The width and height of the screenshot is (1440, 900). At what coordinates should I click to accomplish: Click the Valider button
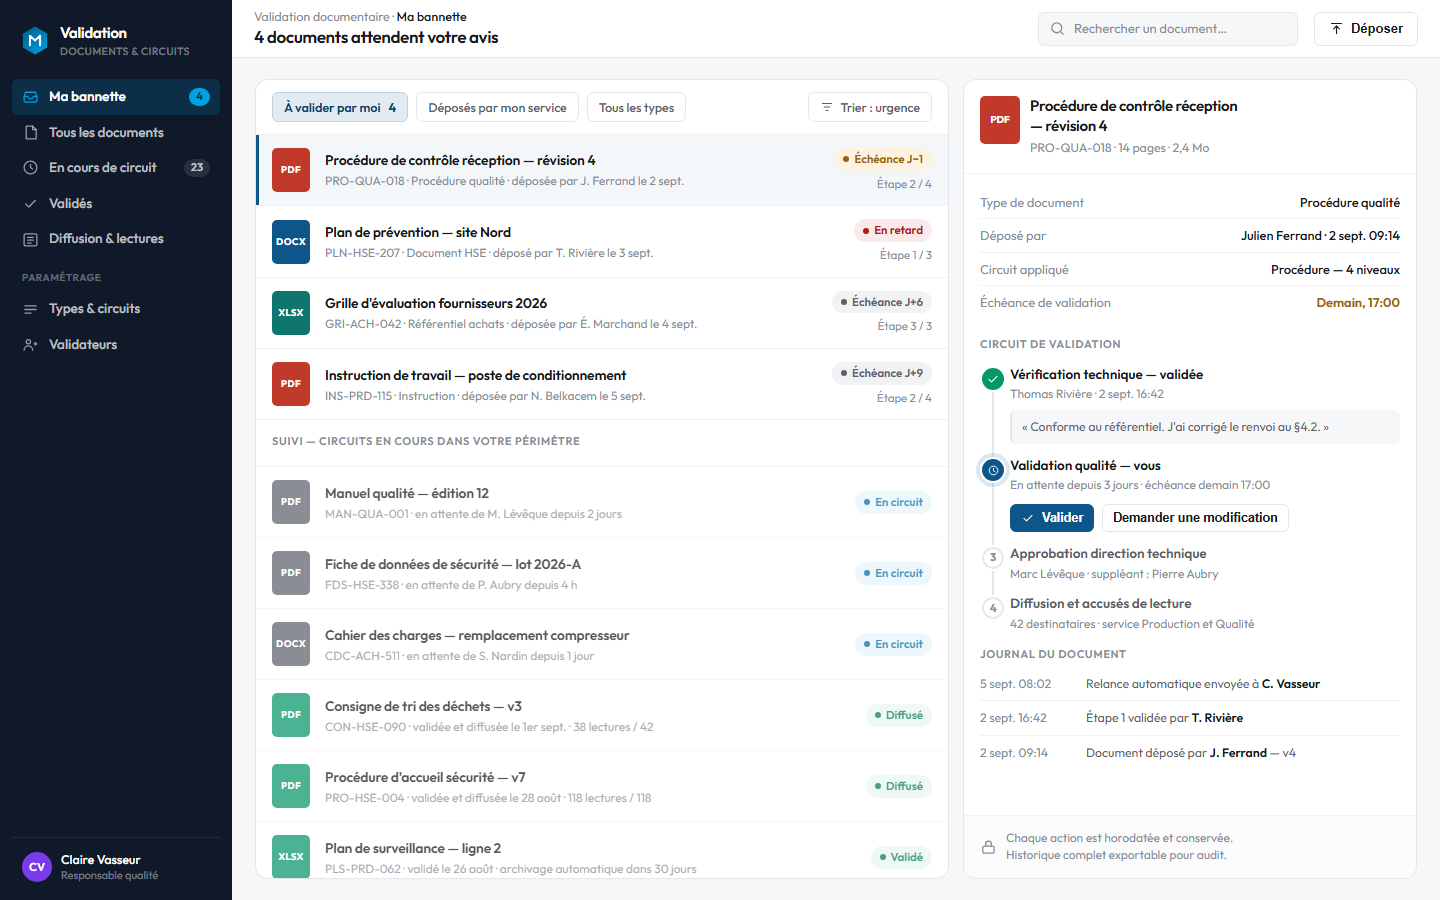pyautogui.click(x=1052, y=518)
